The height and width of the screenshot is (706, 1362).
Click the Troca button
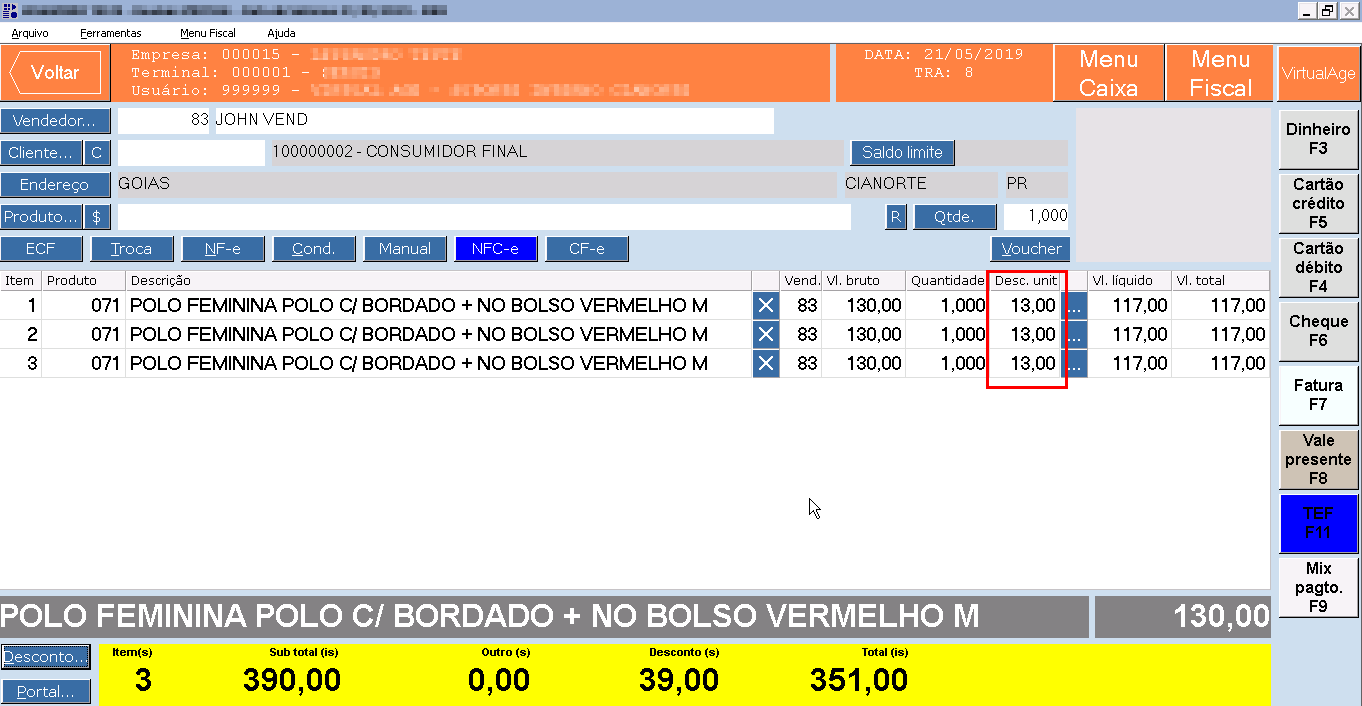tap(132, 249)
